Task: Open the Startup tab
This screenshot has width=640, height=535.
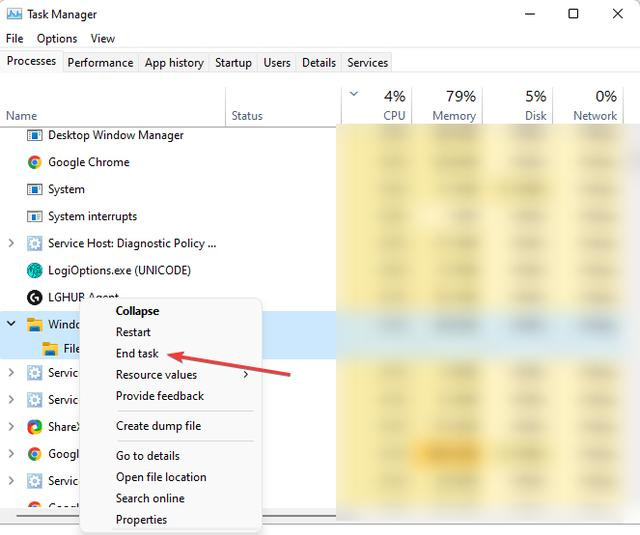Action: pos(233,62)
